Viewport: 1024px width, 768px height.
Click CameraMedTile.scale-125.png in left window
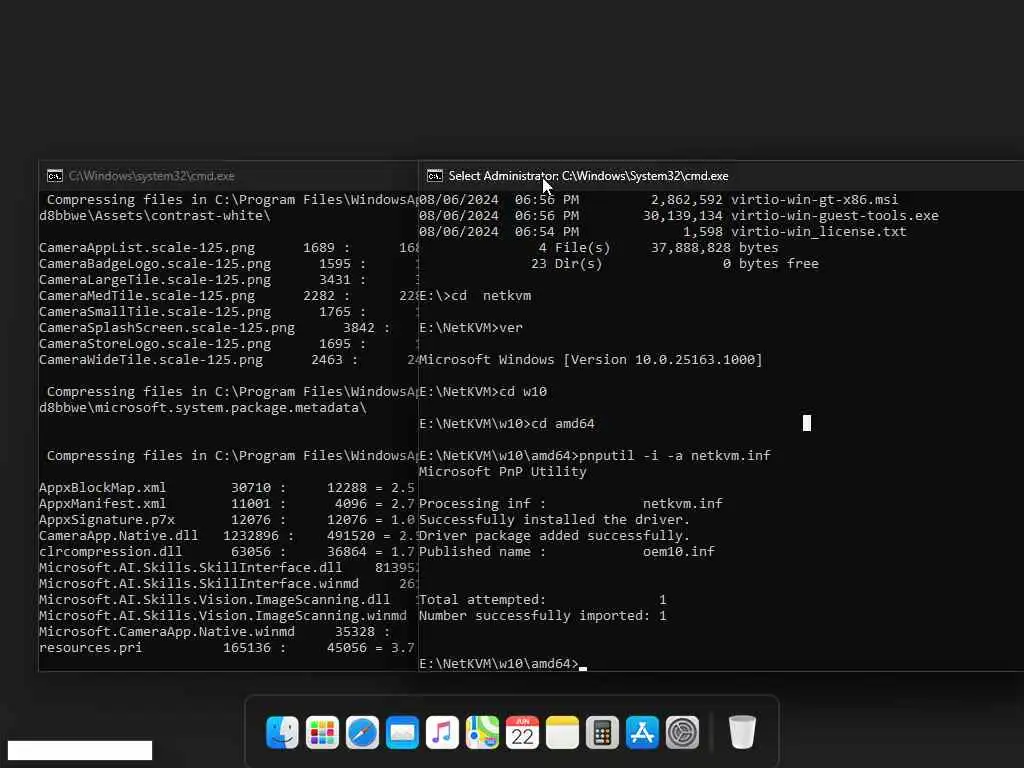[147, 296]
